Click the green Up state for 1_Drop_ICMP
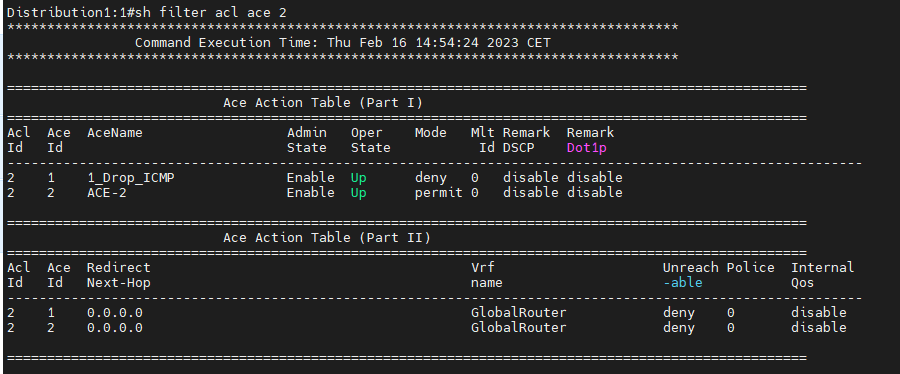900x374 pixels. click(x=359, y=178)
